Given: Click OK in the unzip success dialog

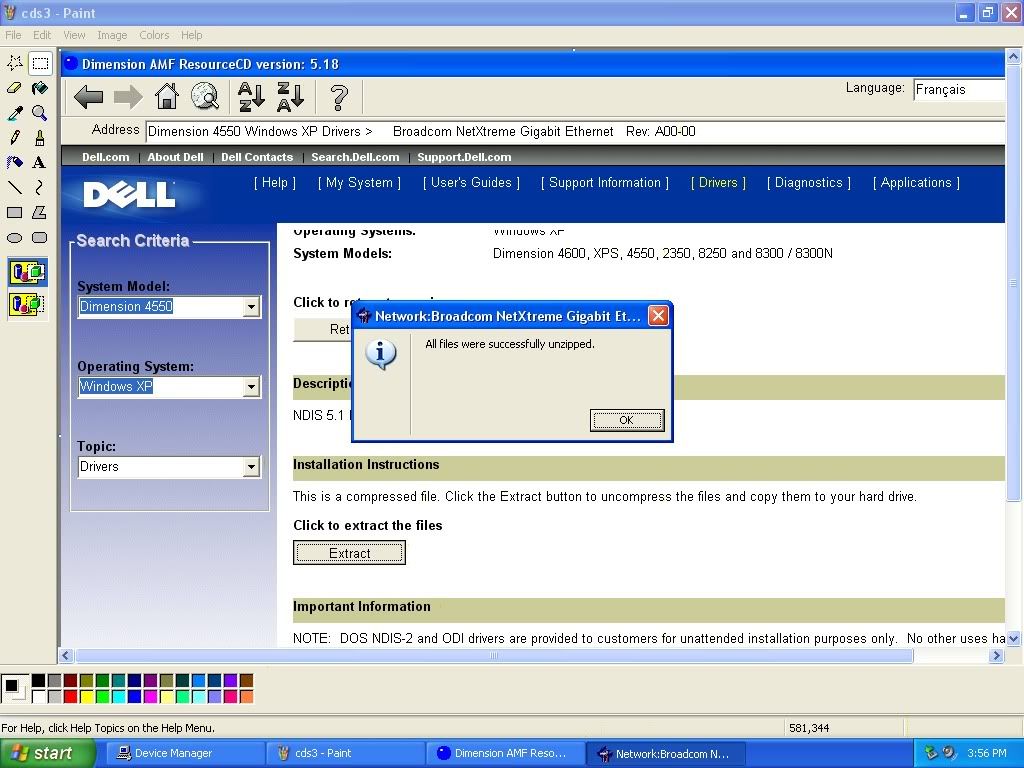Looking at the screenshot, I should 627,420.
